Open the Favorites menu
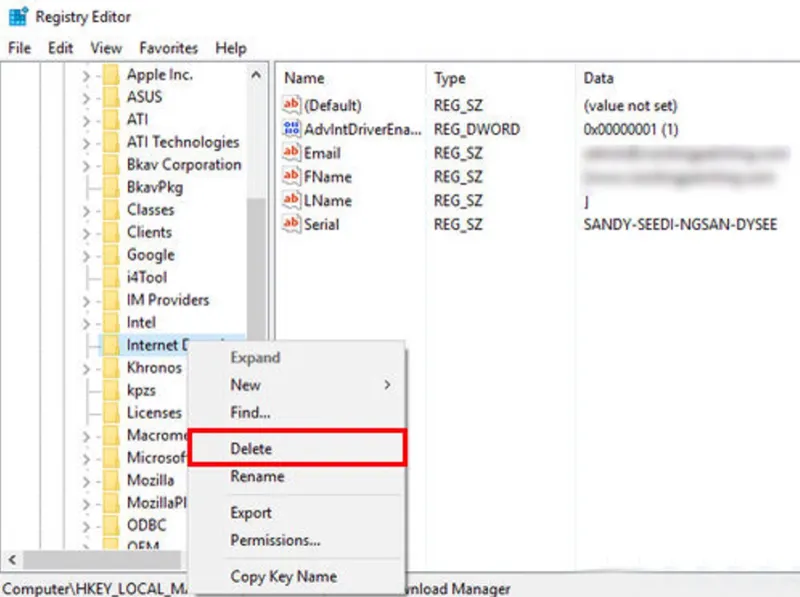 click(x=168, y=47)
